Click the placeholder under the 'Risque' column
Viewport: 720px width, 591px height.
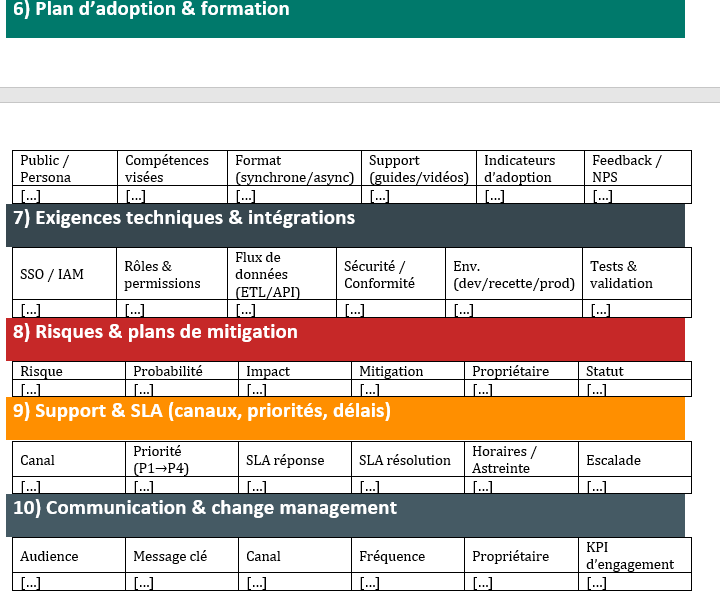click(x=31, y=389)
